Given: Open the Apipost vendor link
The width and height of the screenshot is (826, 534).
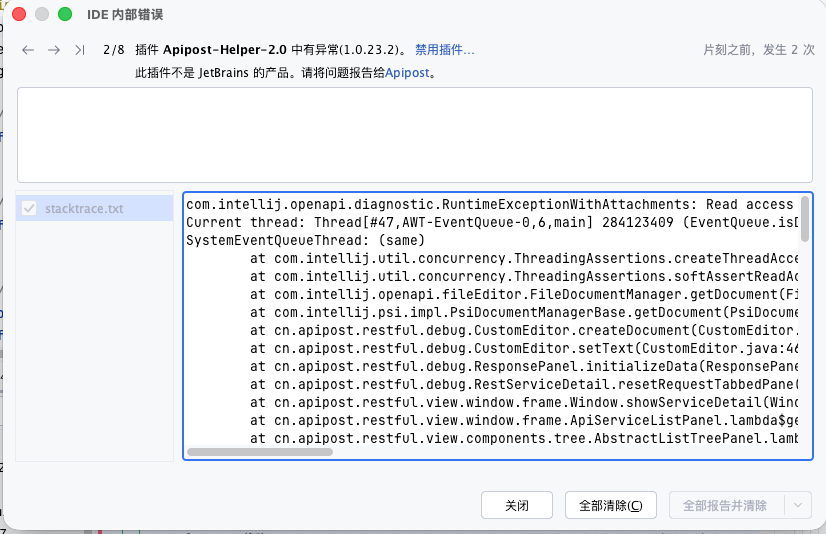Looking at the screenshot, I should pos(407,73).
